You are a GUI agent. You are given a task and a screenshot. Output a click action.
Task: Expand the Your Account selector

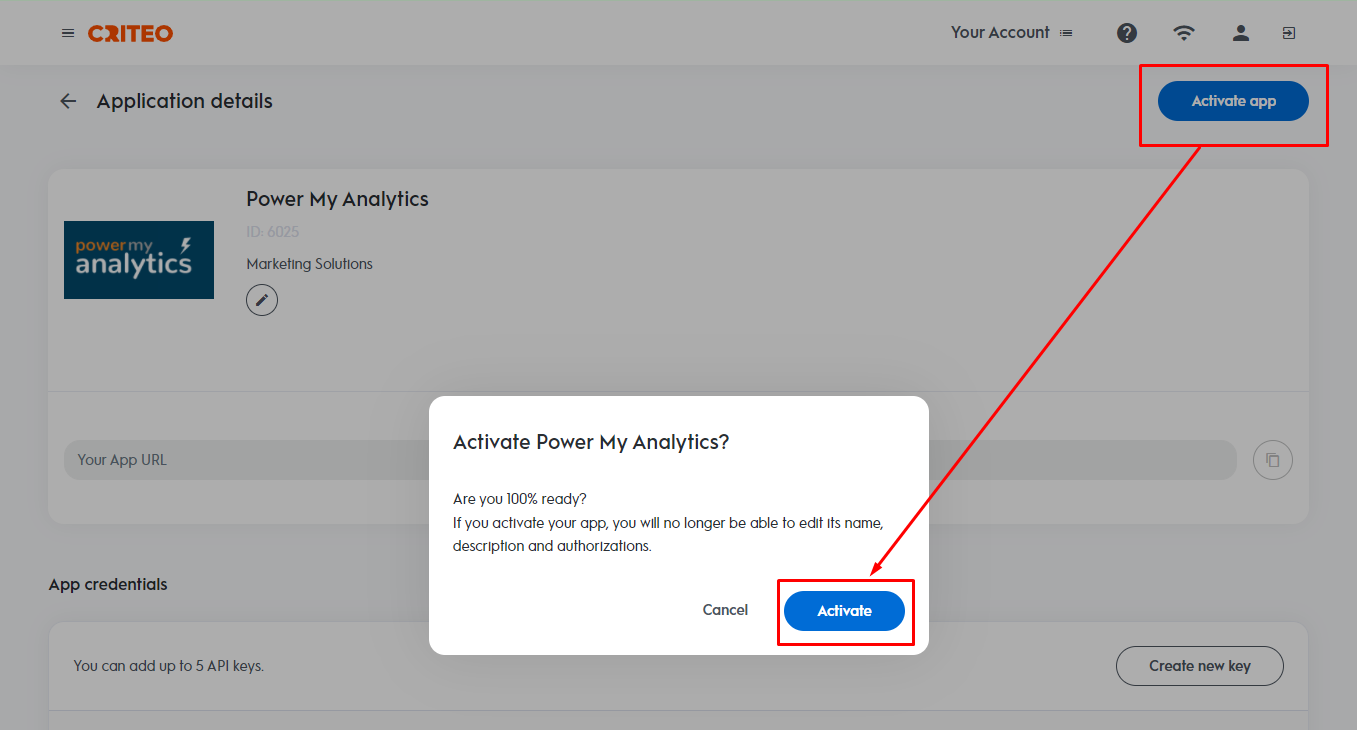[1011, 33]
